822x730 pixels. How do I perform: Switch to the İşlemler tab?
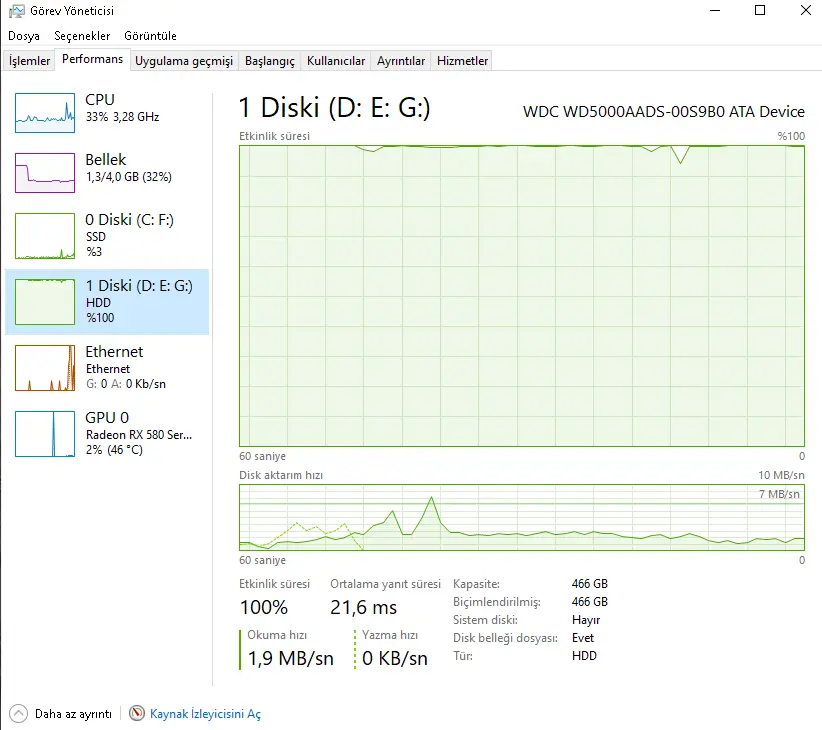pos(29,61)
